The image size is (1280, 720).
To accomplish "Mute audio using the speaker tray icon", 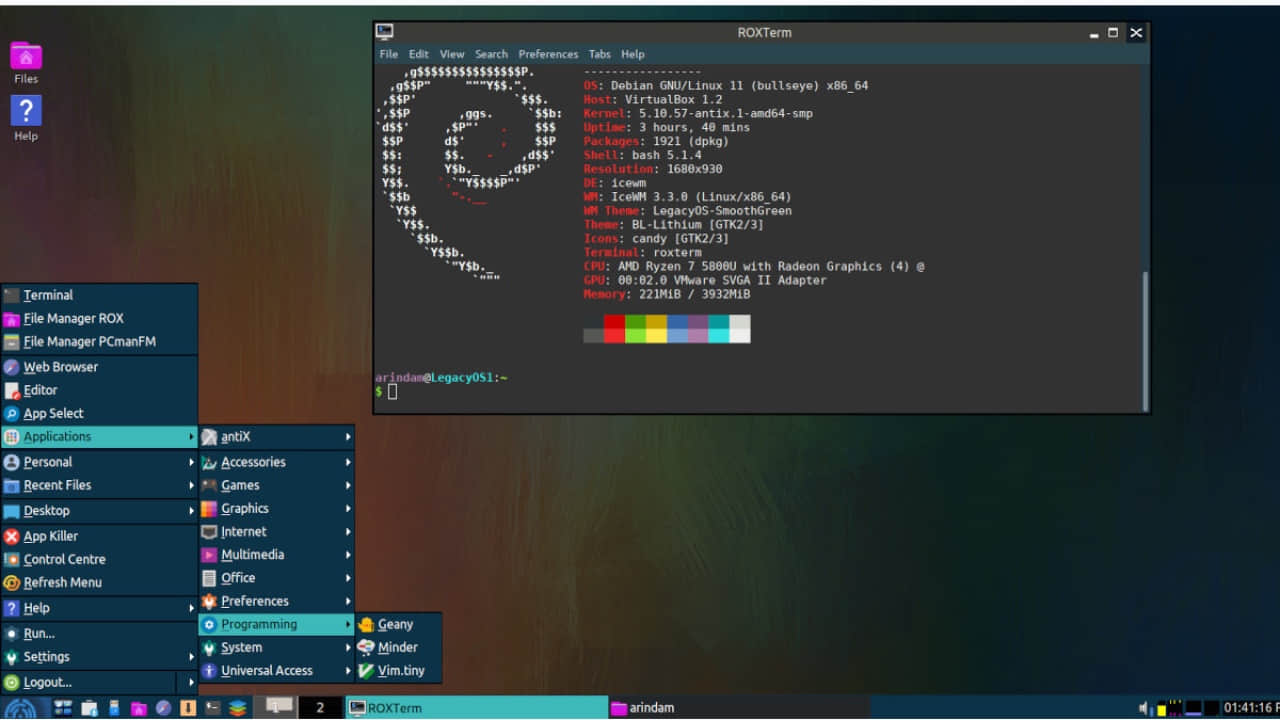I will pyautogui.click(x=1144, y=707).
